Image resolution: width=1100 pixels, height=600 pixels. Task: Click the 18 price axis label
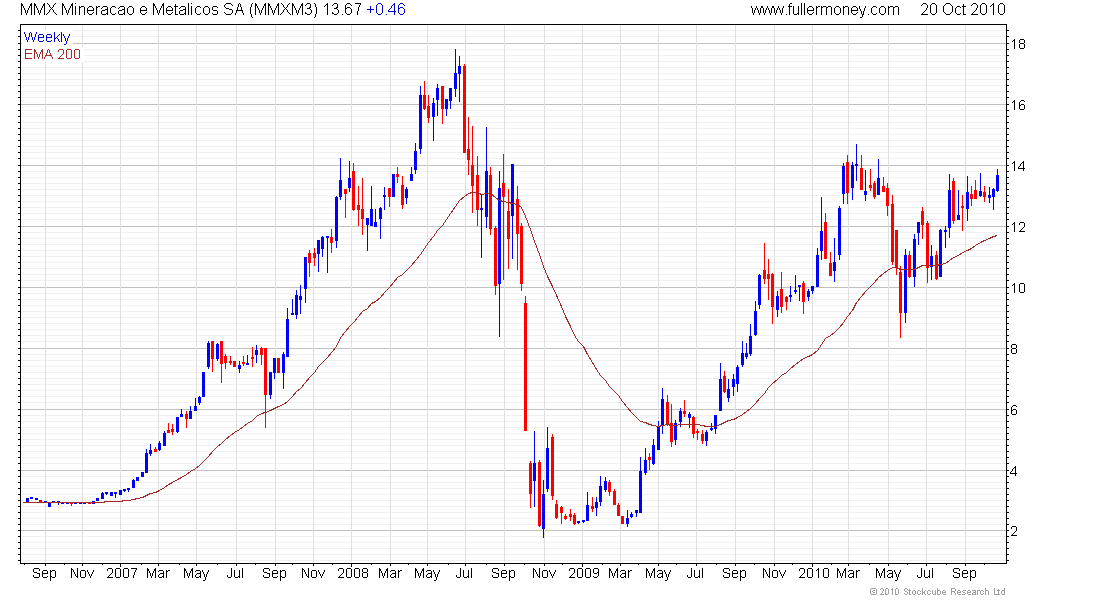(1017, 44)
